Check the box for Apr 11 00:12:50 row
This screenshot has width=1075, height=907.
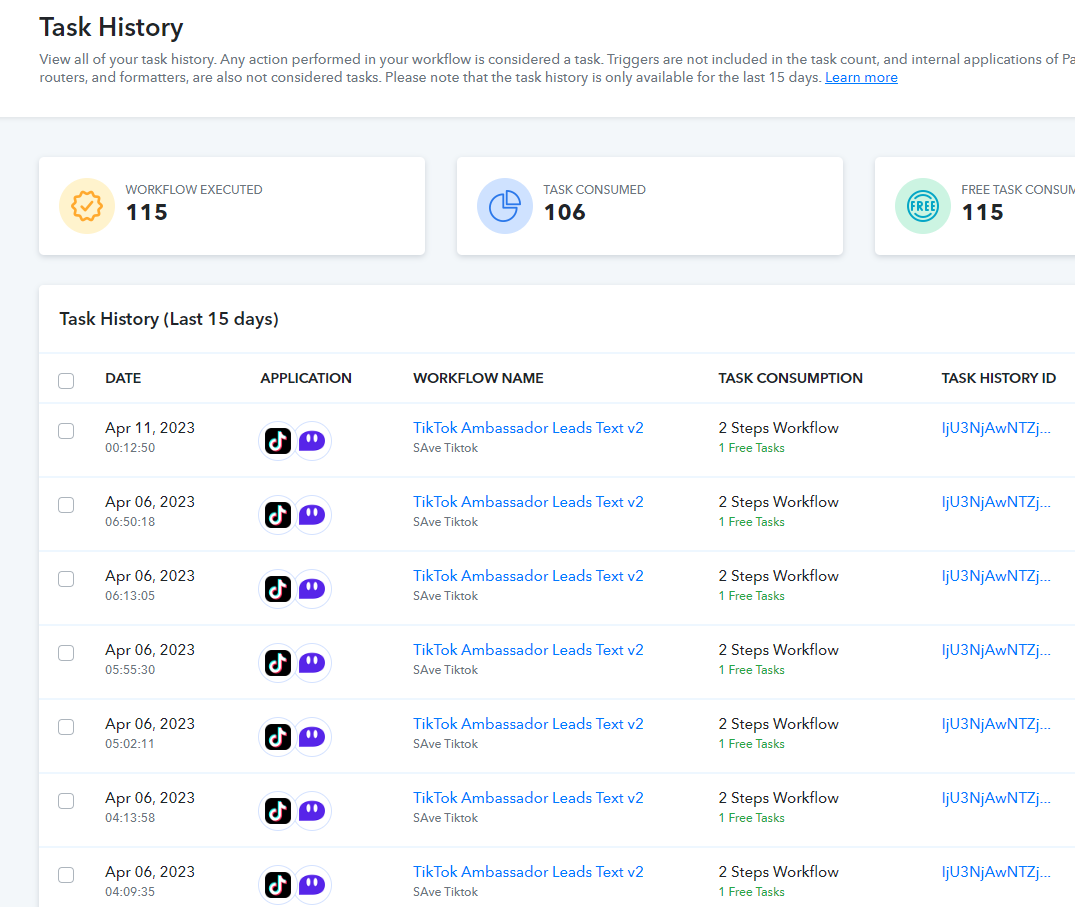pos(66,431)
